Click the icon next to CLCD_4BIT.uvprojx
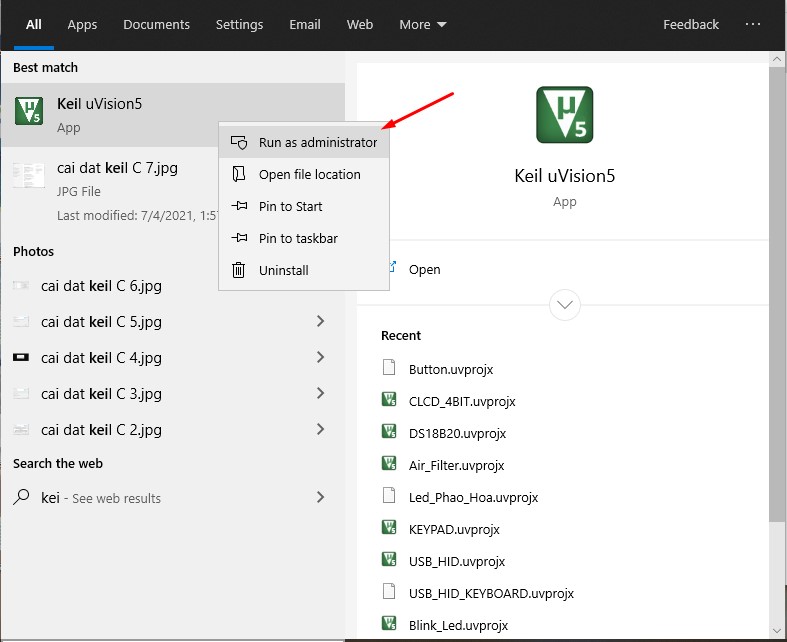Image resolution: width=787 pixels, height=642 pixels. coord(390,401)
